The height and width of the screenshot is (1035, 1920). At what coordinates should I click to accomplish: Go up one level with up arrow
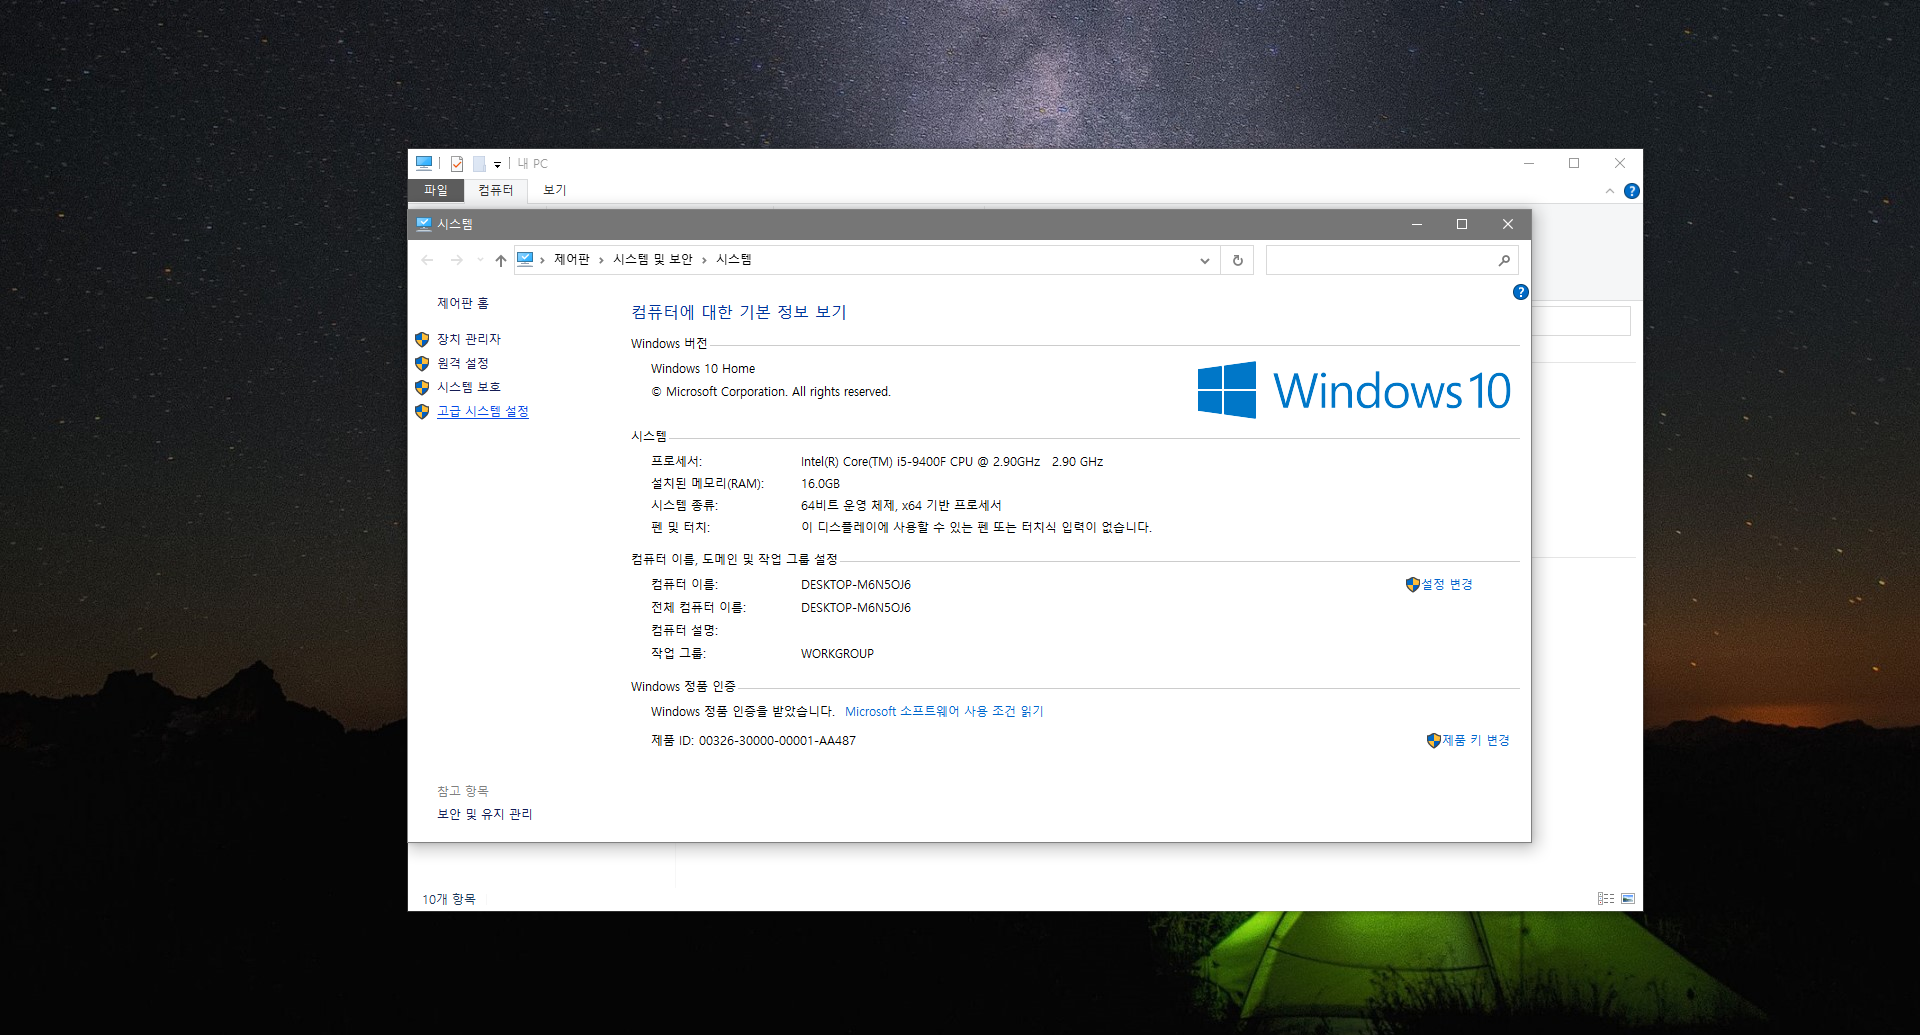coord(501,260)
